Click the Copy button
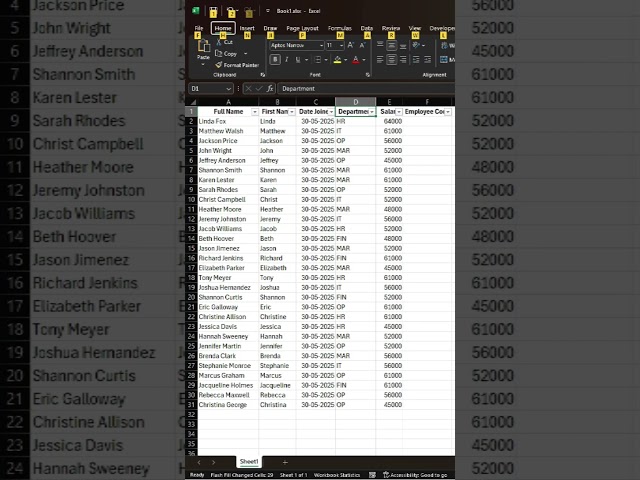Viewport: 640px width, 480px height. pyautogui.click(x=227, y=53)
